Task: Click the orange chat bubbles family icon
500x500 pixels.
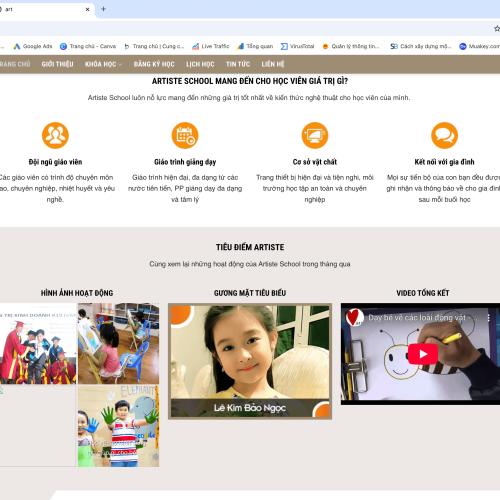Action: click(444, 135)
